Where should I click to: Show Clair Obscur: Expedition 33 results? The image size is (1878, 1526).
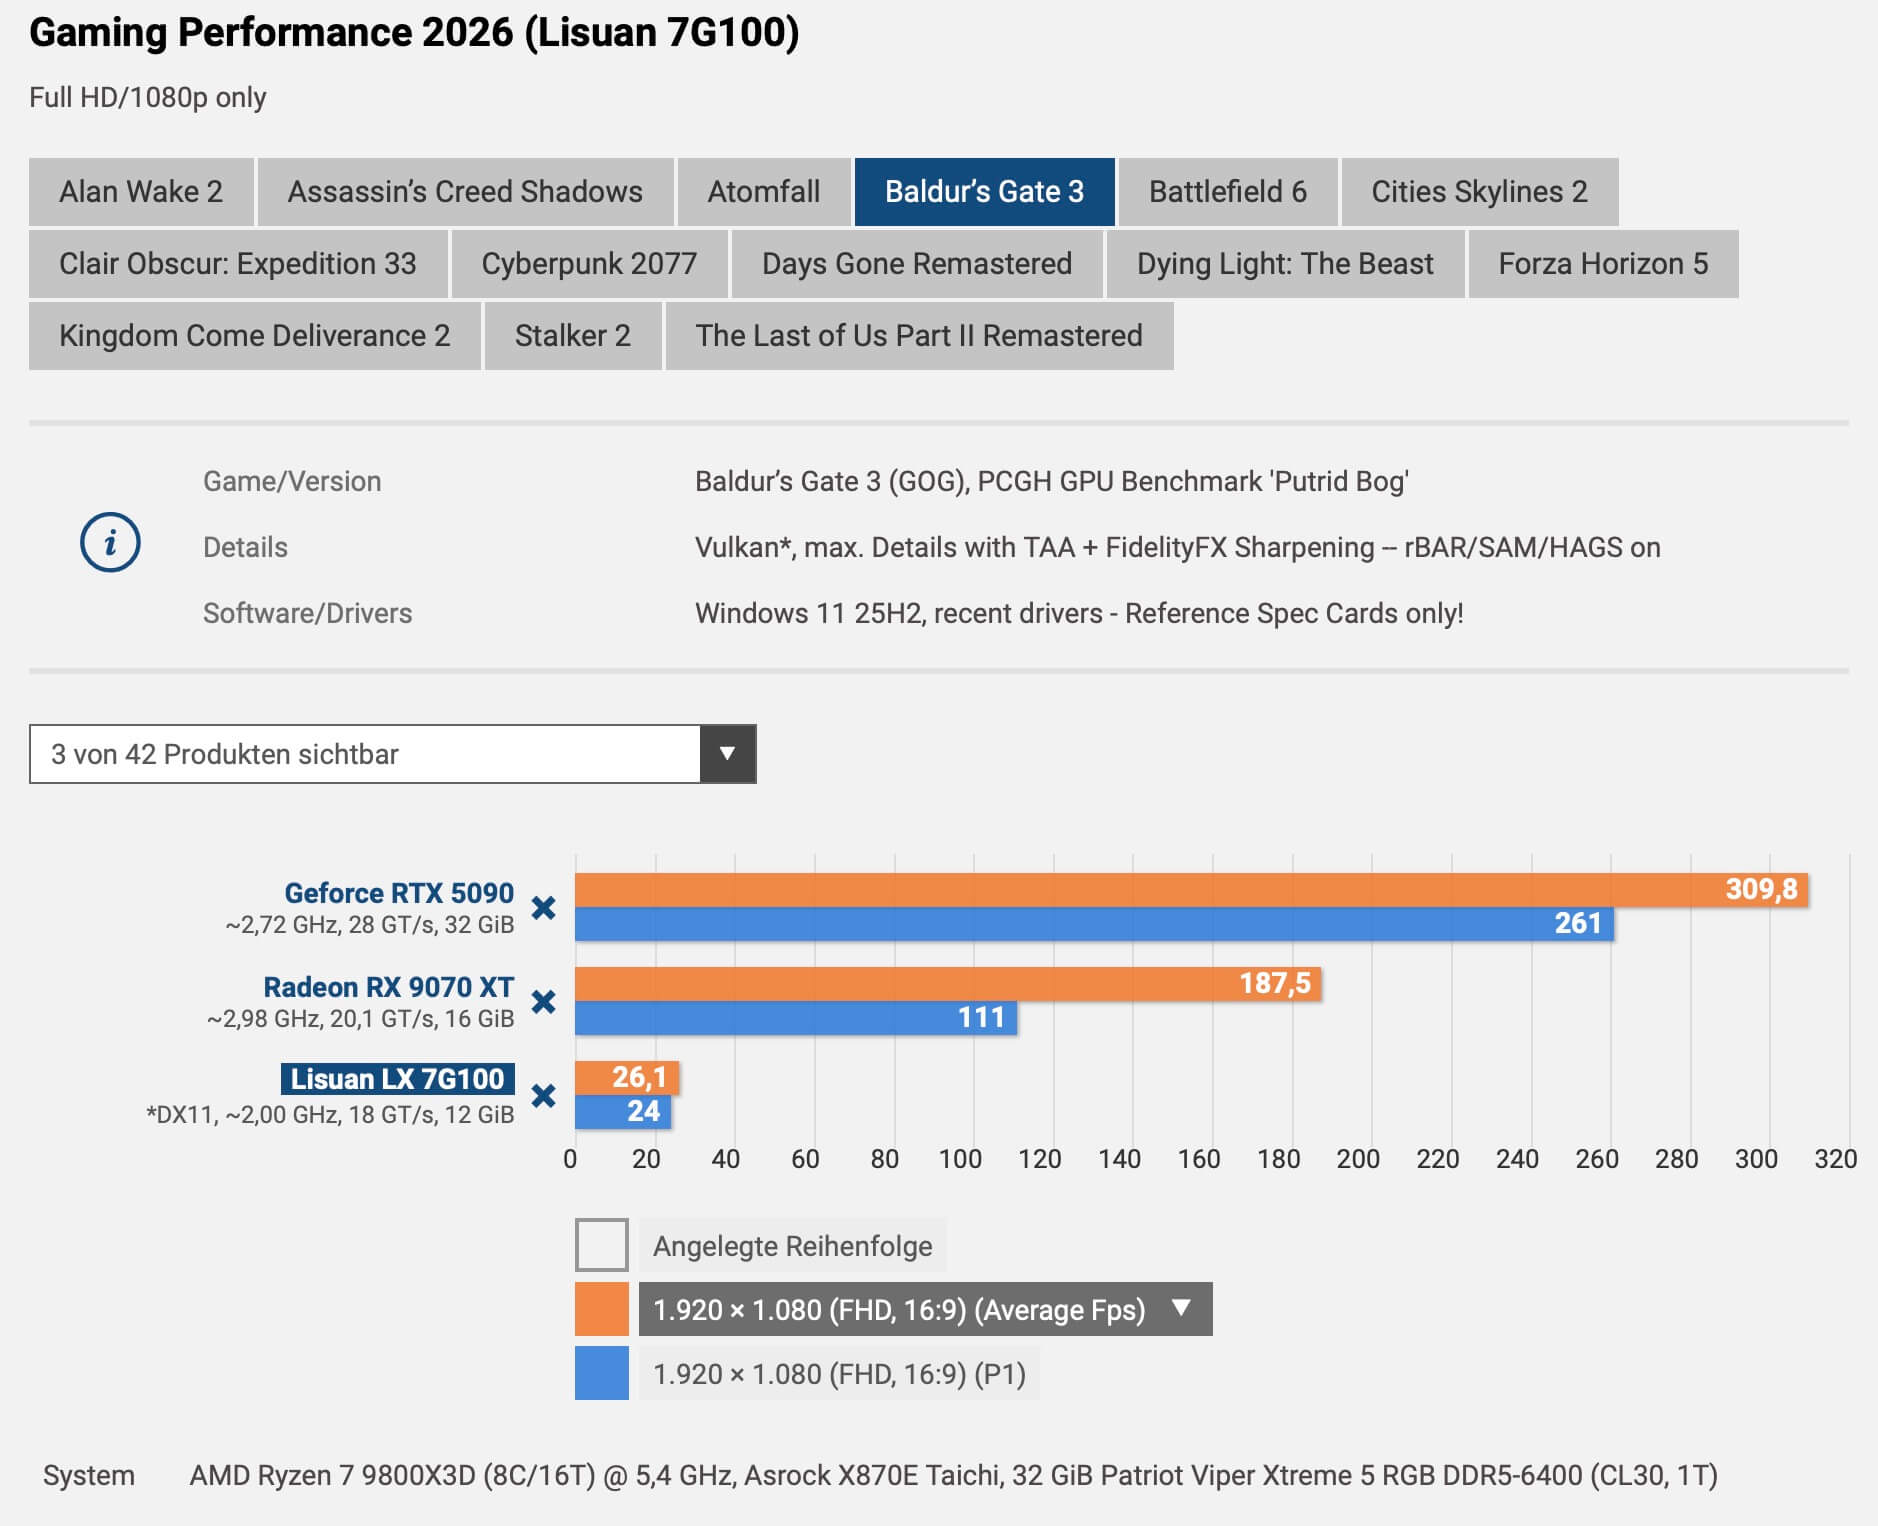coord(238,264)
